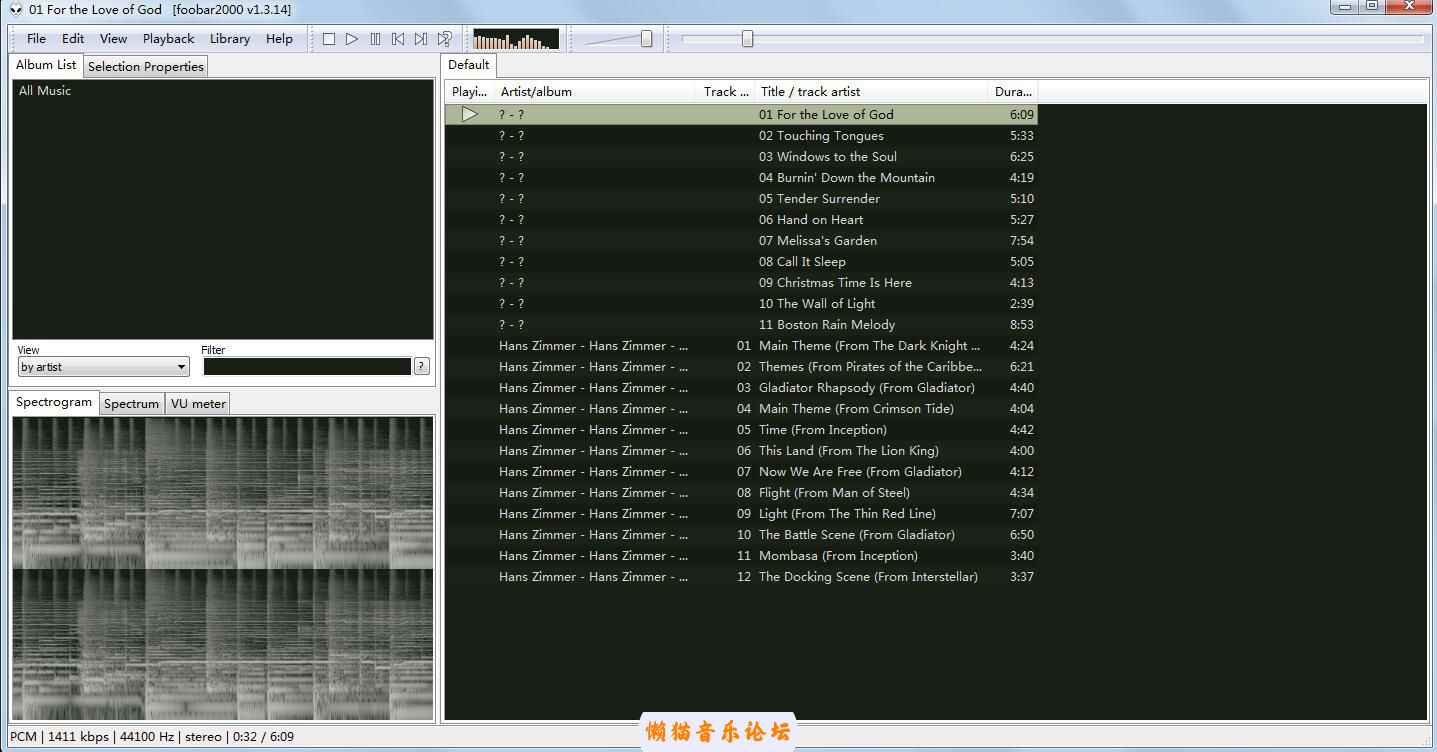Open the File menu
Viewport: 1437px width, 752px height.
click(x=36, y=39)
